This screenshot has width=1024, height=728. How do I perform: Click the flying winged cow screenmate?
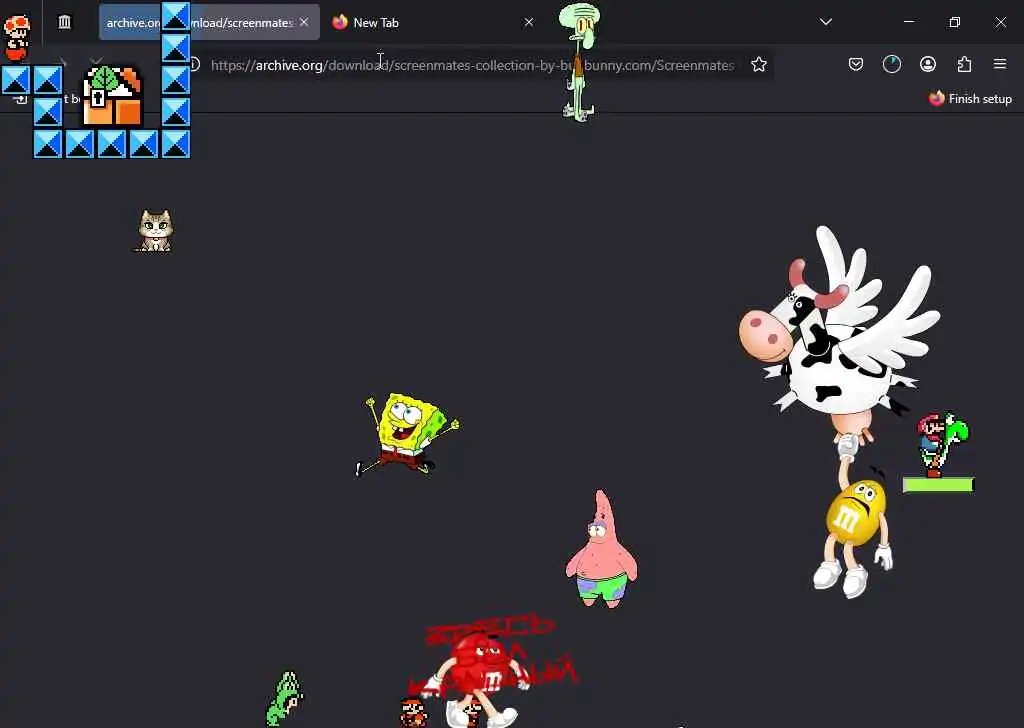click(839, 333)
